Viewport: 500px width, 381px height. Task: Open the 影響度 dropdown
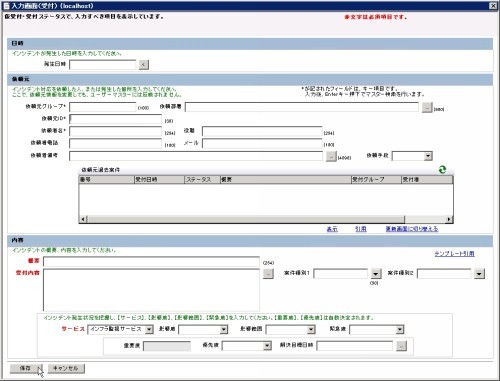(224, 330)
